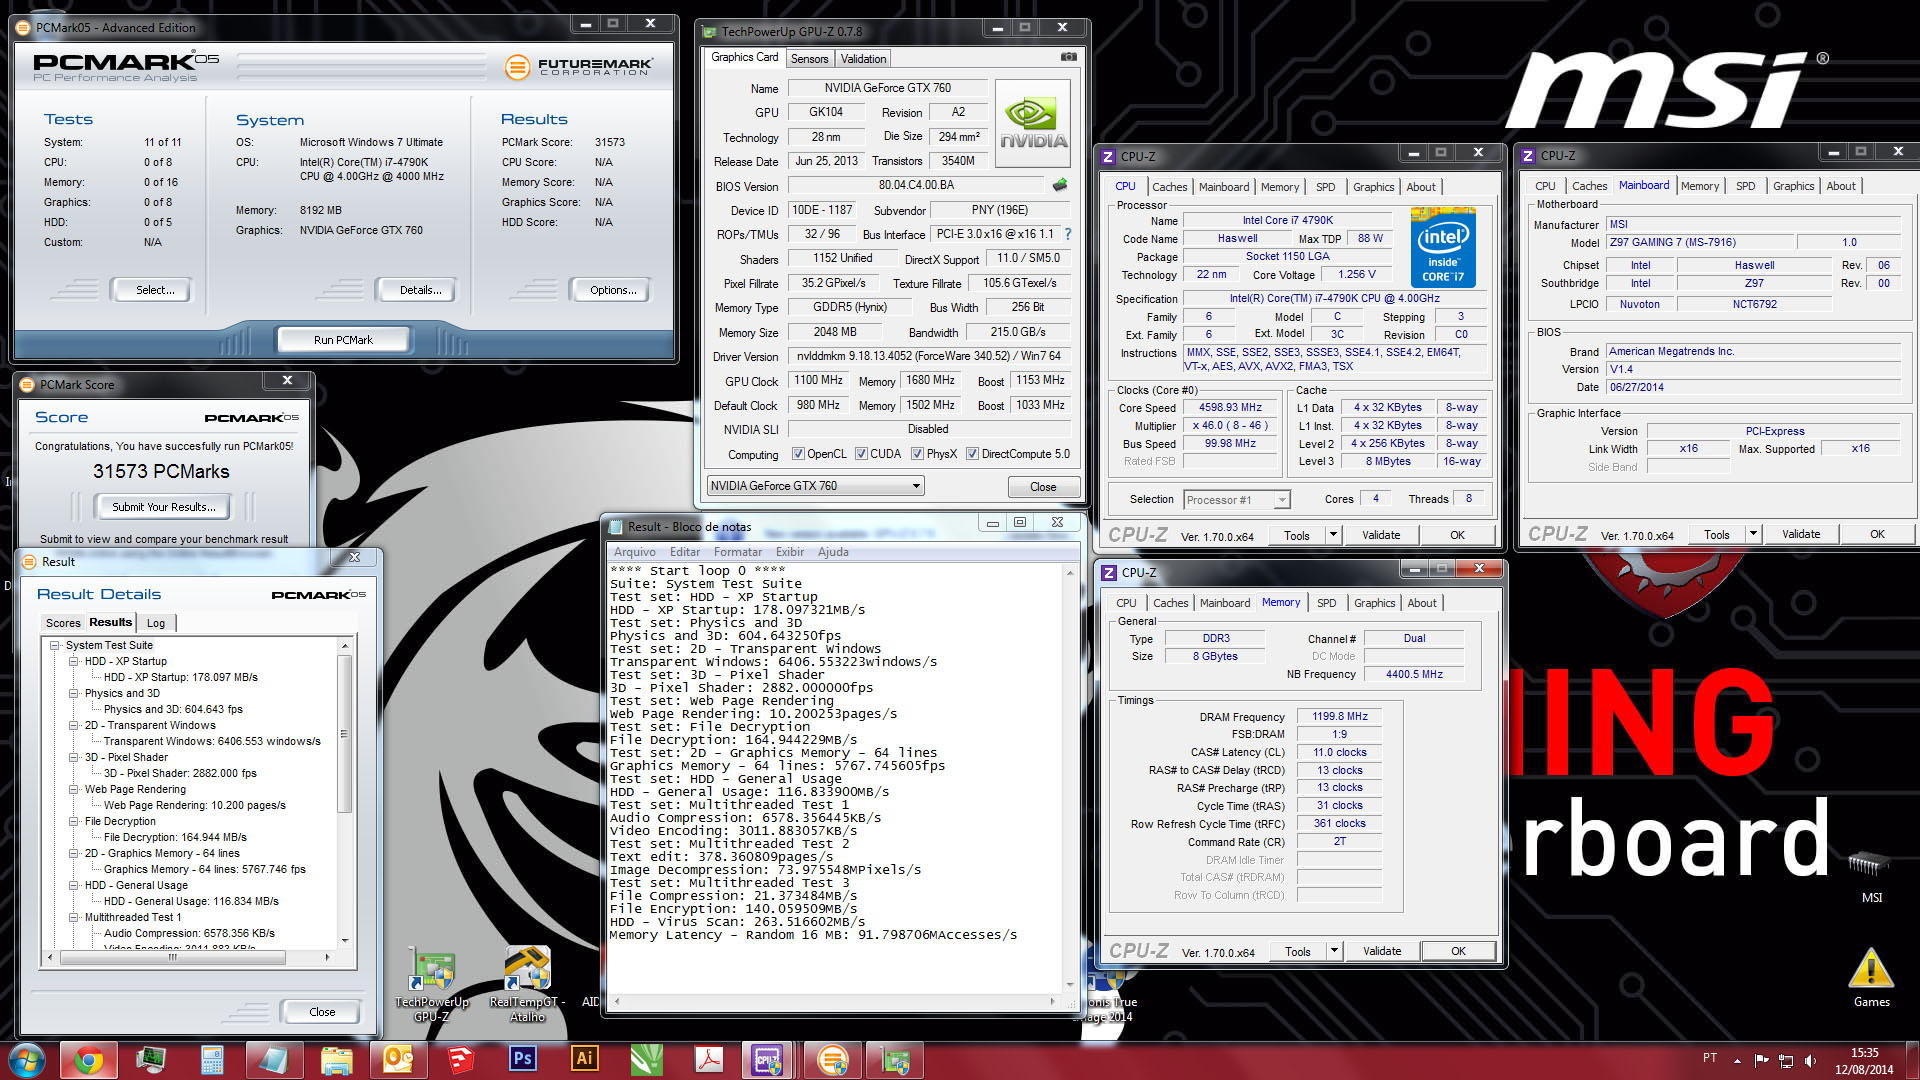Screen dimensions: 1920x1080
Task: Click Submit Your Results button
Action: 163,507
